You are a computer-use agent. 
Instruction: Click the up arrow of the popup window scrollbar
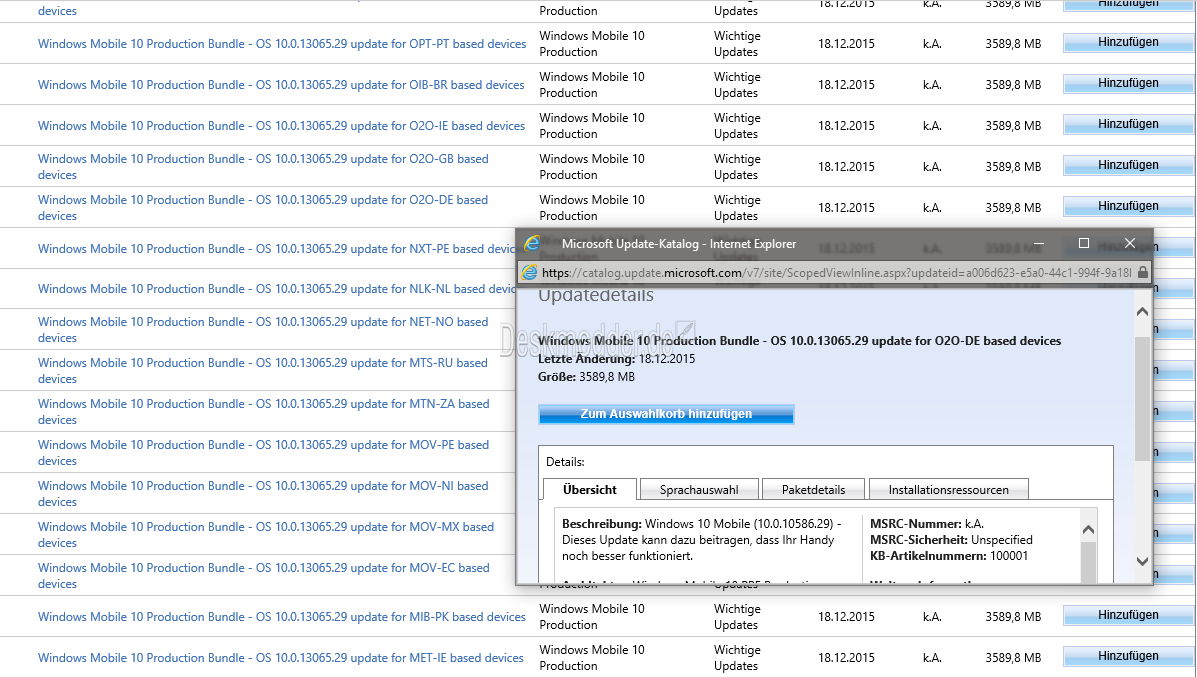(x=1142, y=311)
